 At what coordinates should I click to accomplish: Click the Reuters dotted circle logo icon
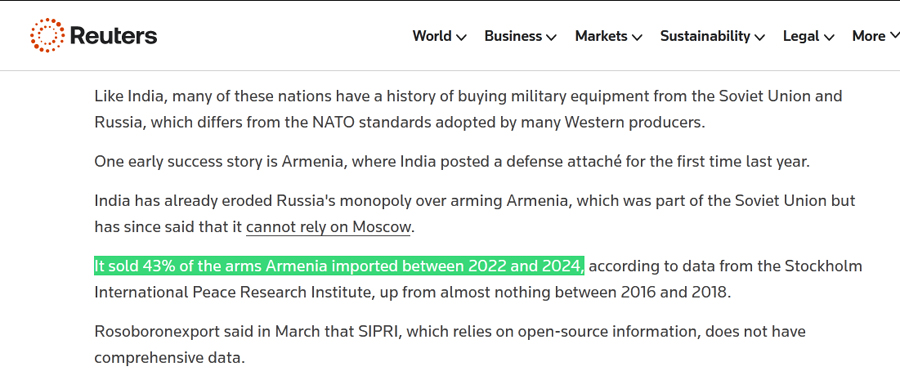[x=47, y=36]
